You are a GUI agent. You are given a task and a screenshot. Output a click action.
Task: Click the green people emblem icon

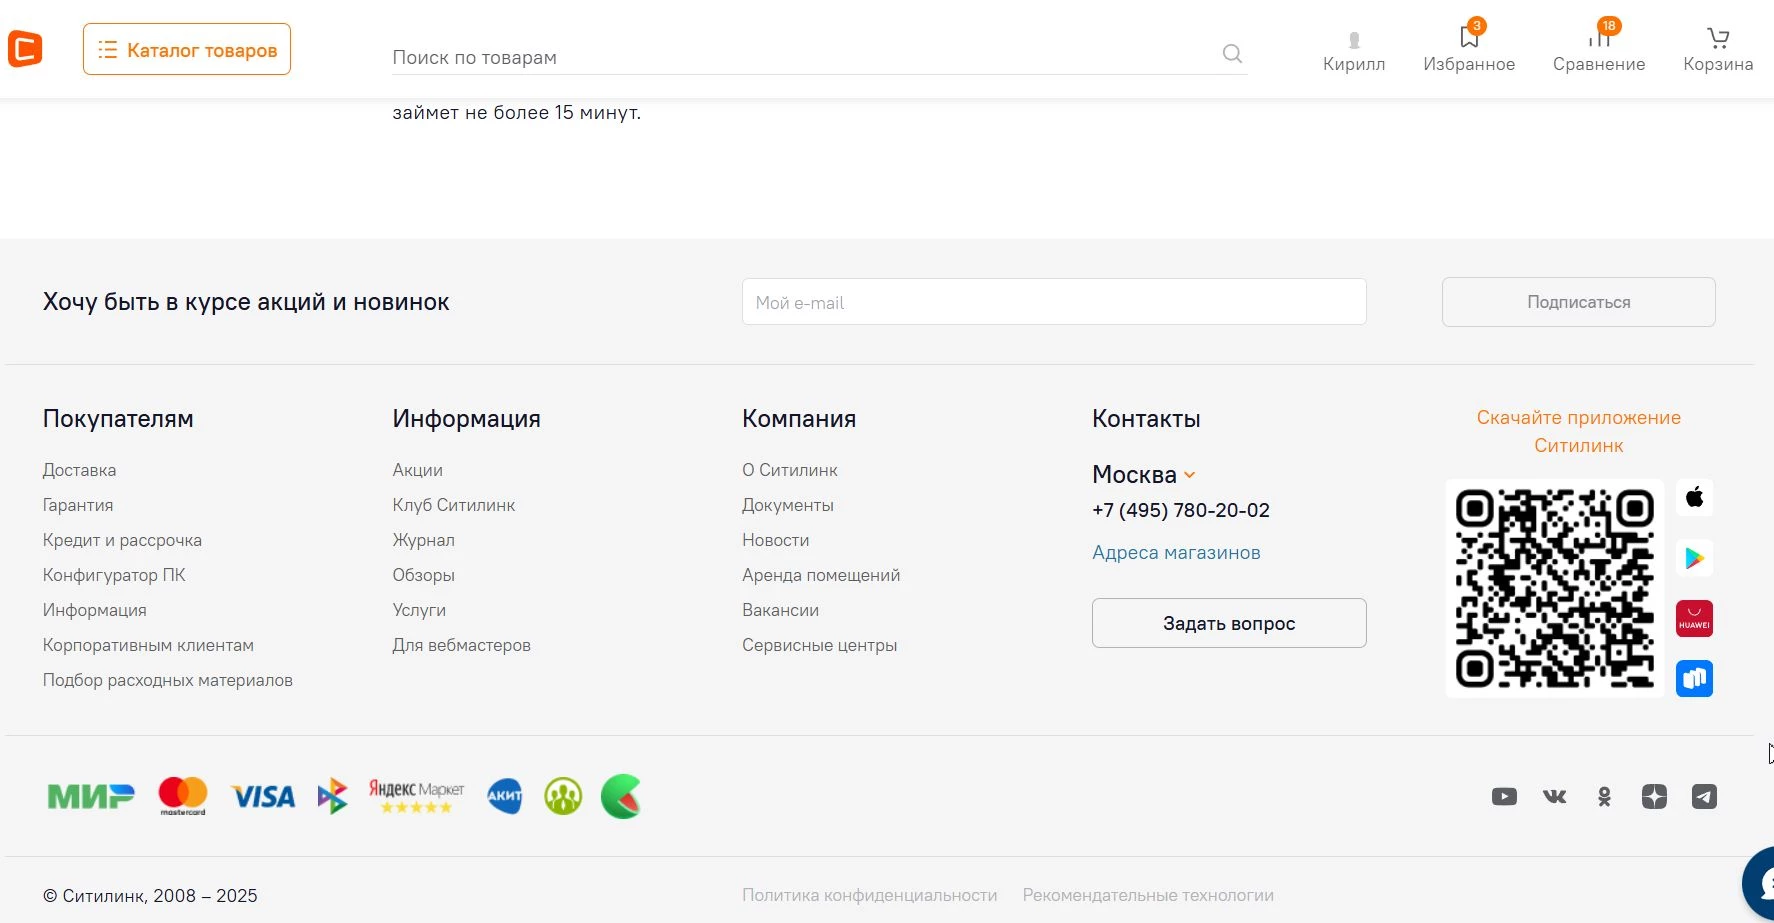pyautogui.click(x=563, y=796)
